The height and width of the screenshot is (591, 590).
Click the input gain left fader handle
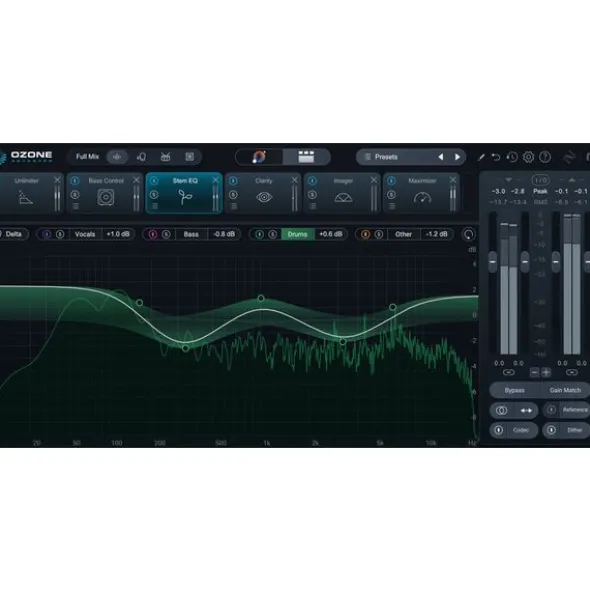click(492, 262)
